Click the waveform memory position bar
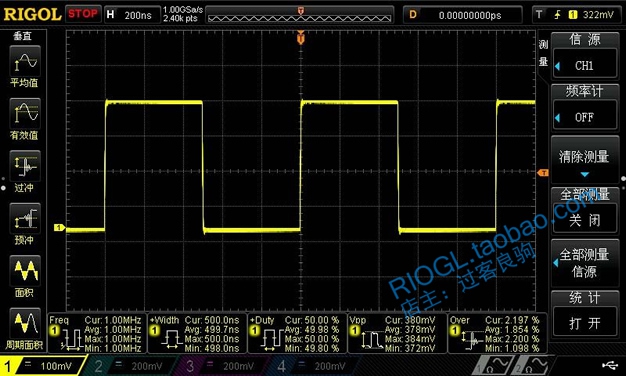Screen dimensions: 626x376 point(299,15)
